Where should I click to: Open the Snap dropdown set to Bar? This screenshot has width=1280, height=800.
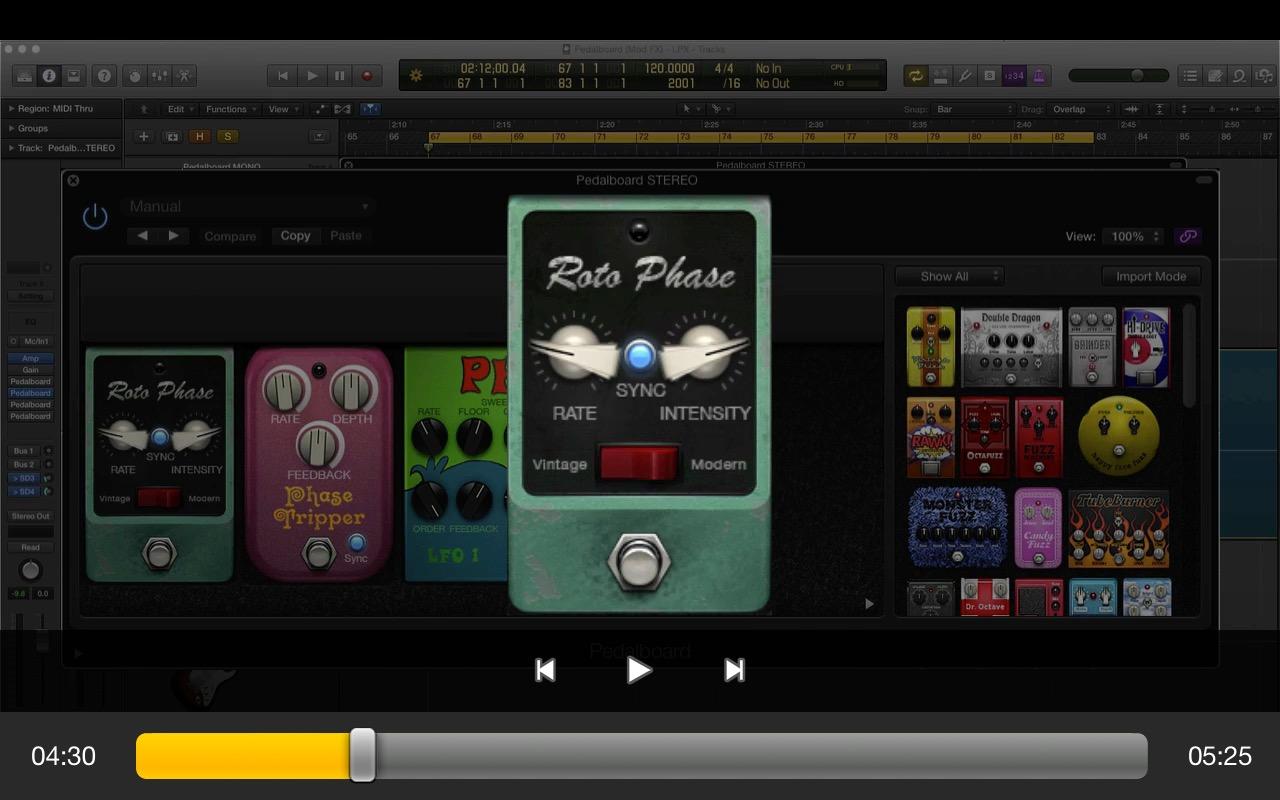973,109
